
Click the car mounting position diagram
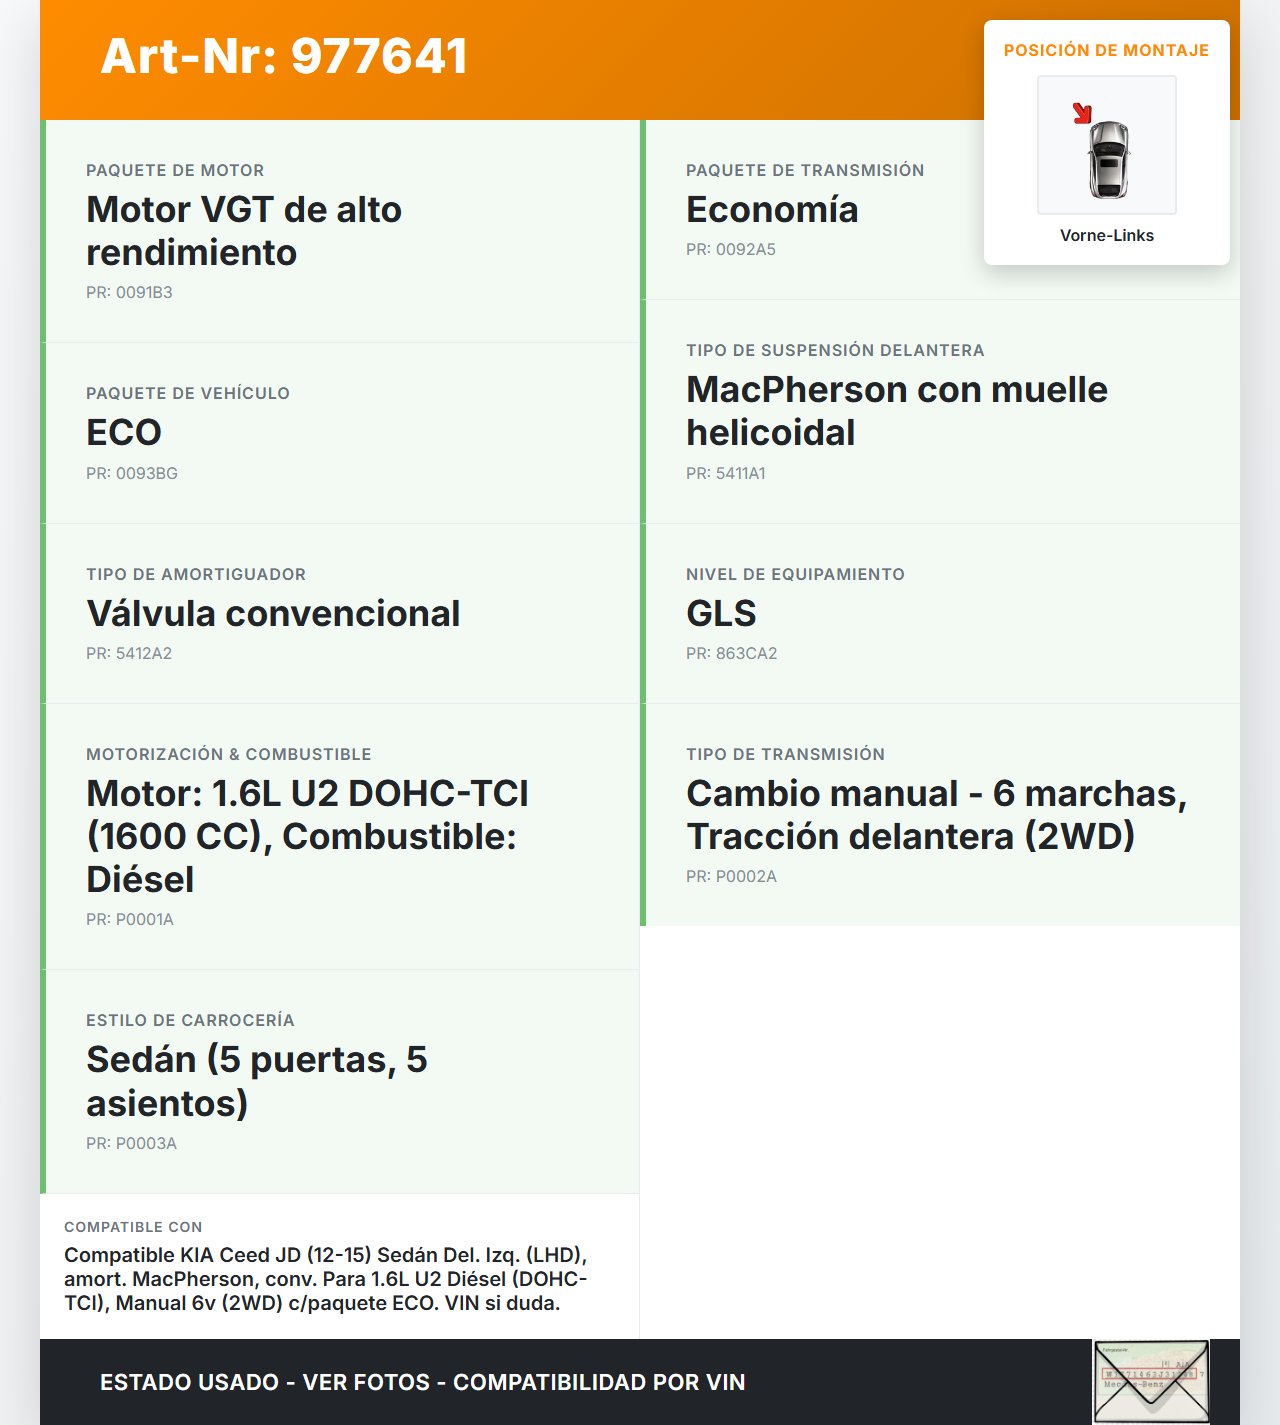(1107, 145)
